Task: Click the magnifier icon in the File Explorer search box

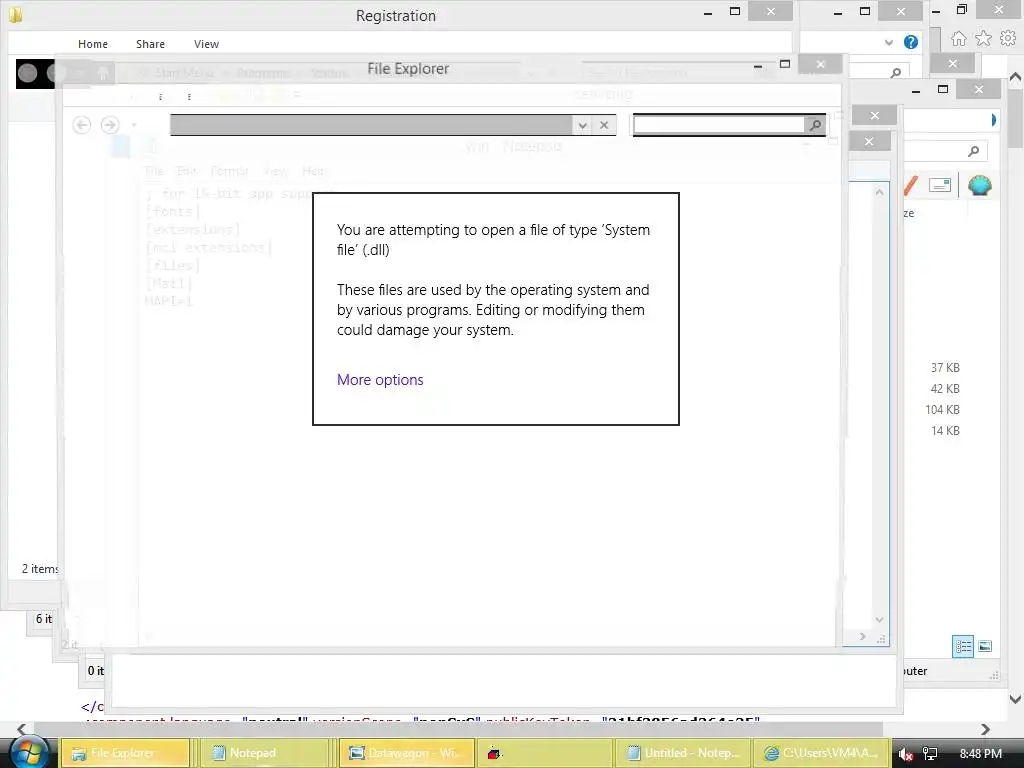Action: tap(814, 124)
